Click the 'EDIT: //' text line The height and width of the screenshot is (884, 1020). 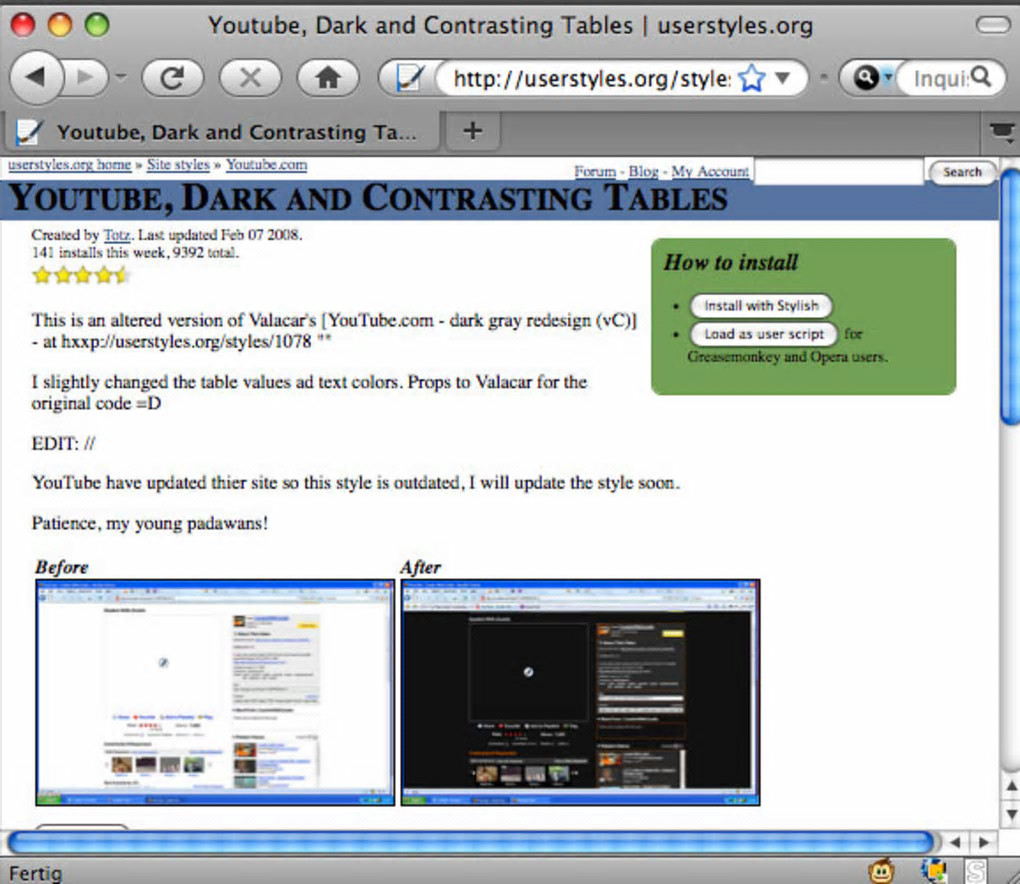pos(63,444)
